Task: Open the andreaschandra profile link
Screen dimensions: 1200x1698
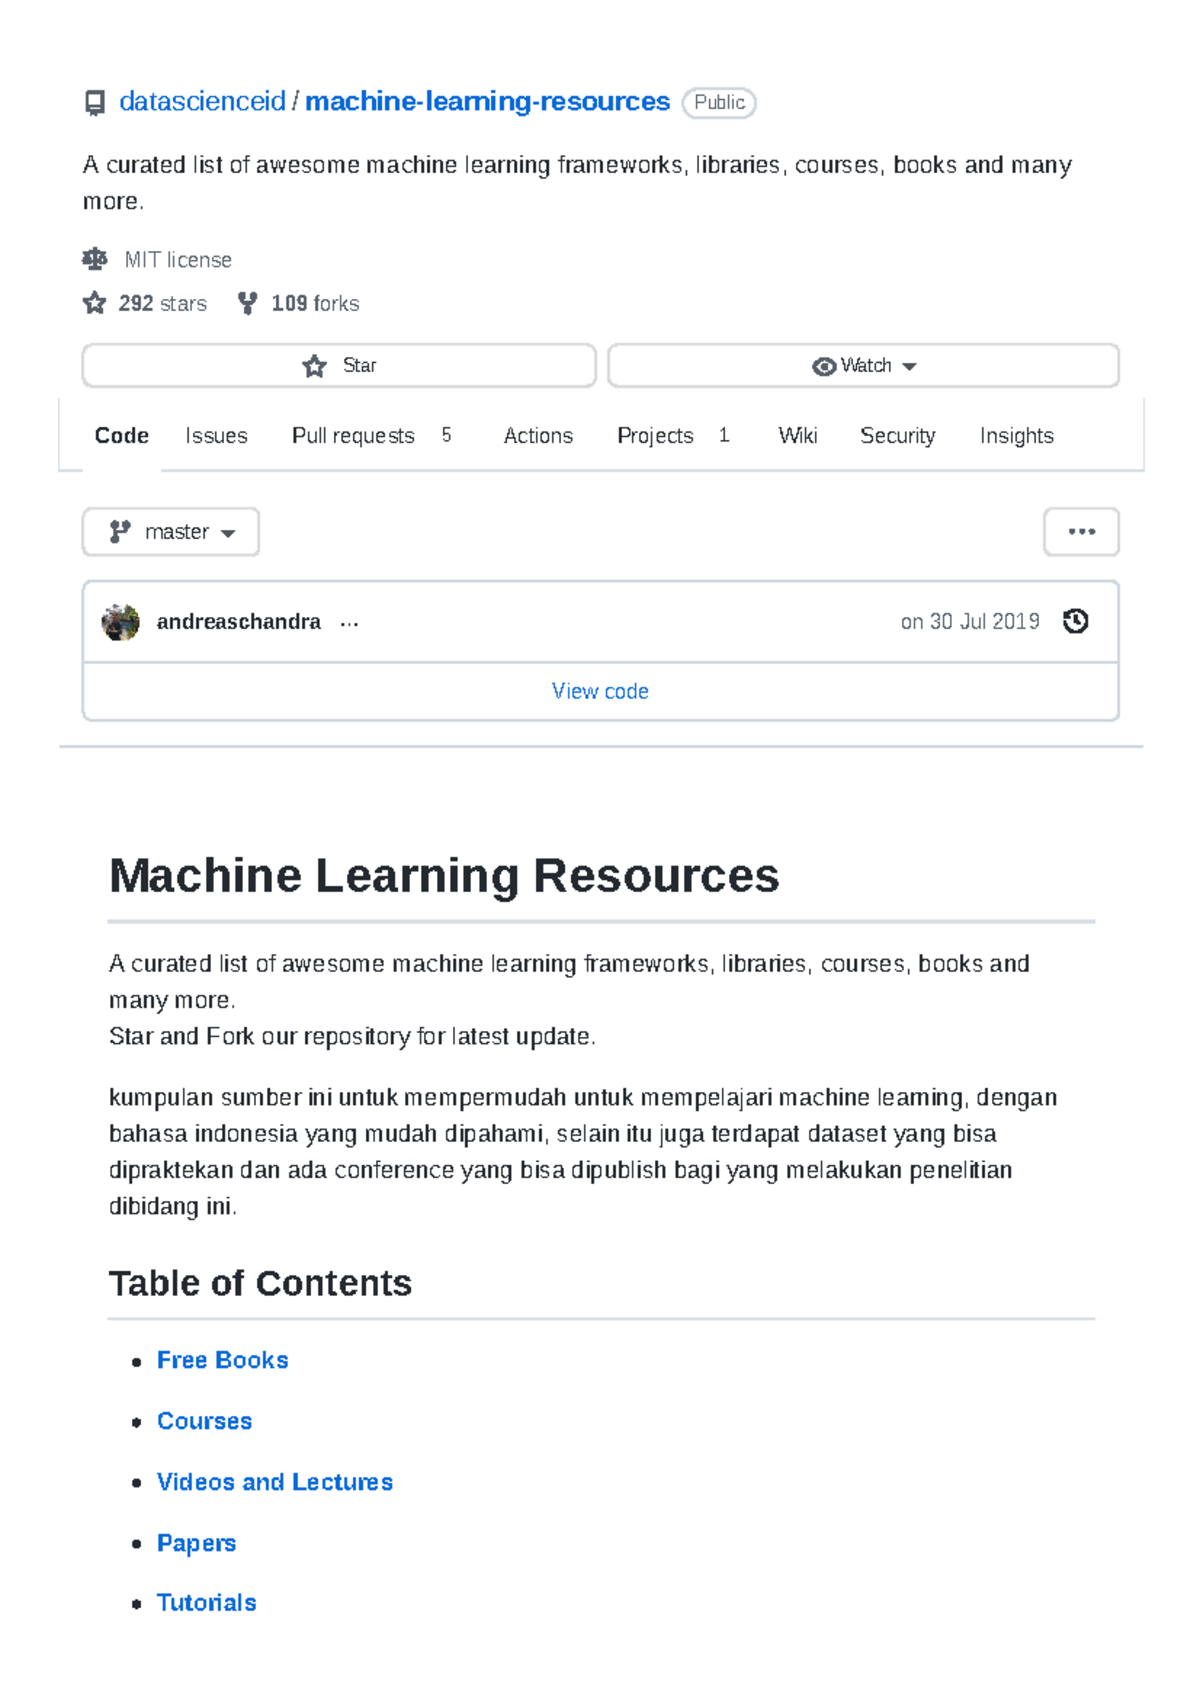Action: tap(239, 622)
